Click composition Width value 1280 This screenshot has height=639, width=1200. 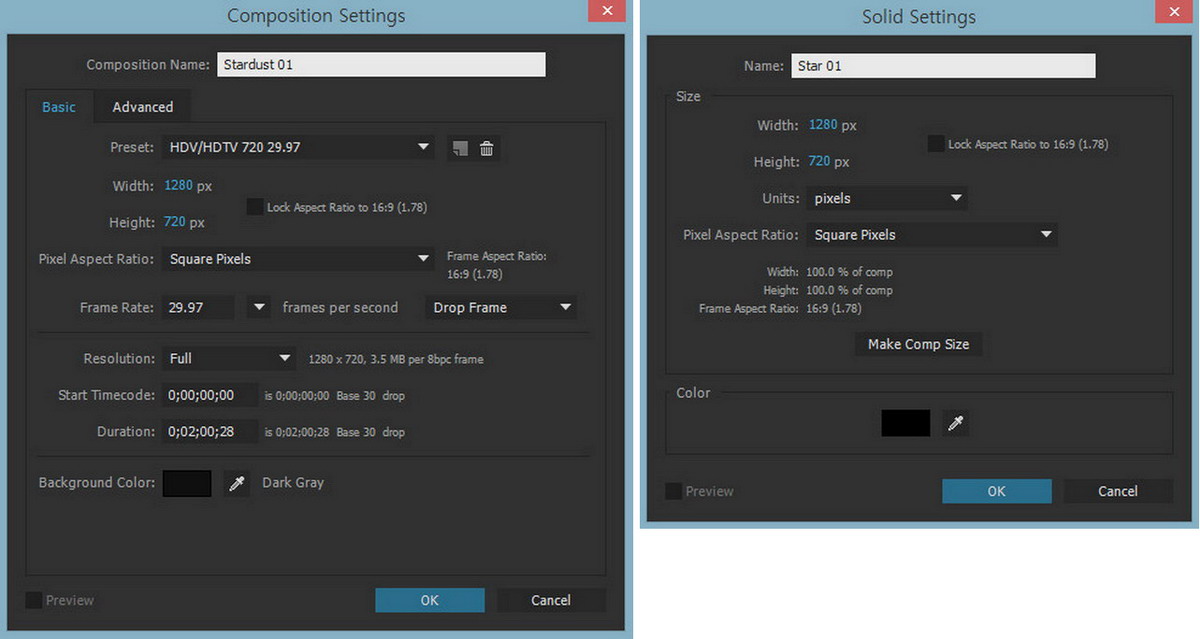[x=178, y=185]
